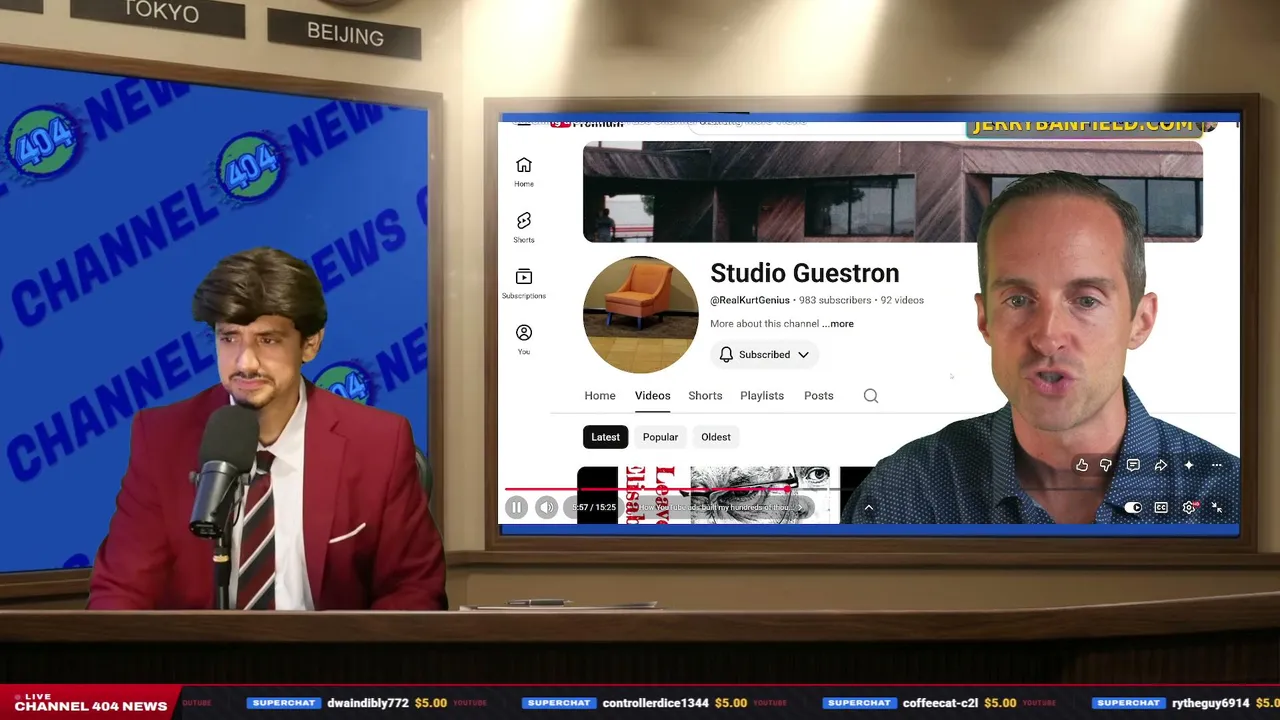Open Shorts in the YouTube sidebar
Viewport: 1280px width, 720px height.
[x=524, y=227]
